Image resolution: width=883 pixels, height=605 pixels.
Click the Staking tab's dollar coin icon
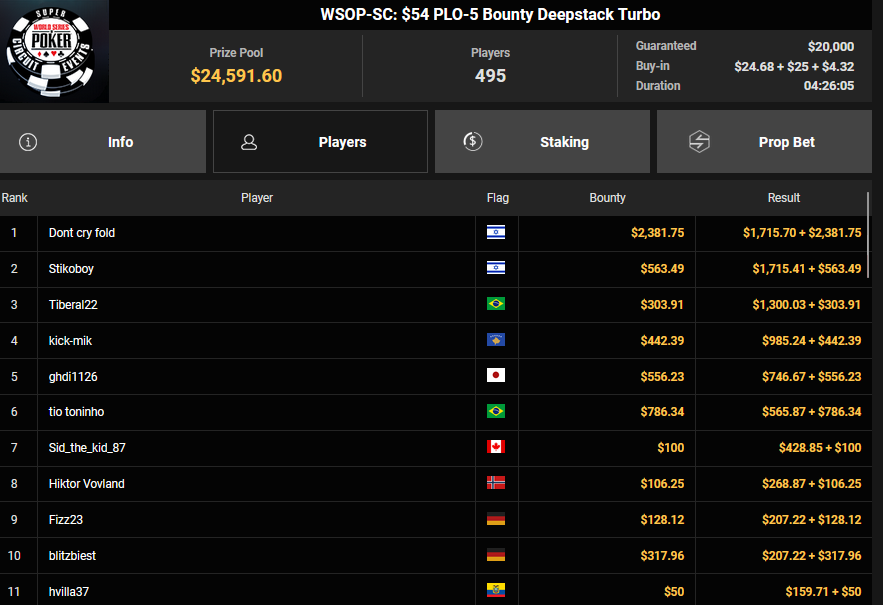(x=473, y=142)
